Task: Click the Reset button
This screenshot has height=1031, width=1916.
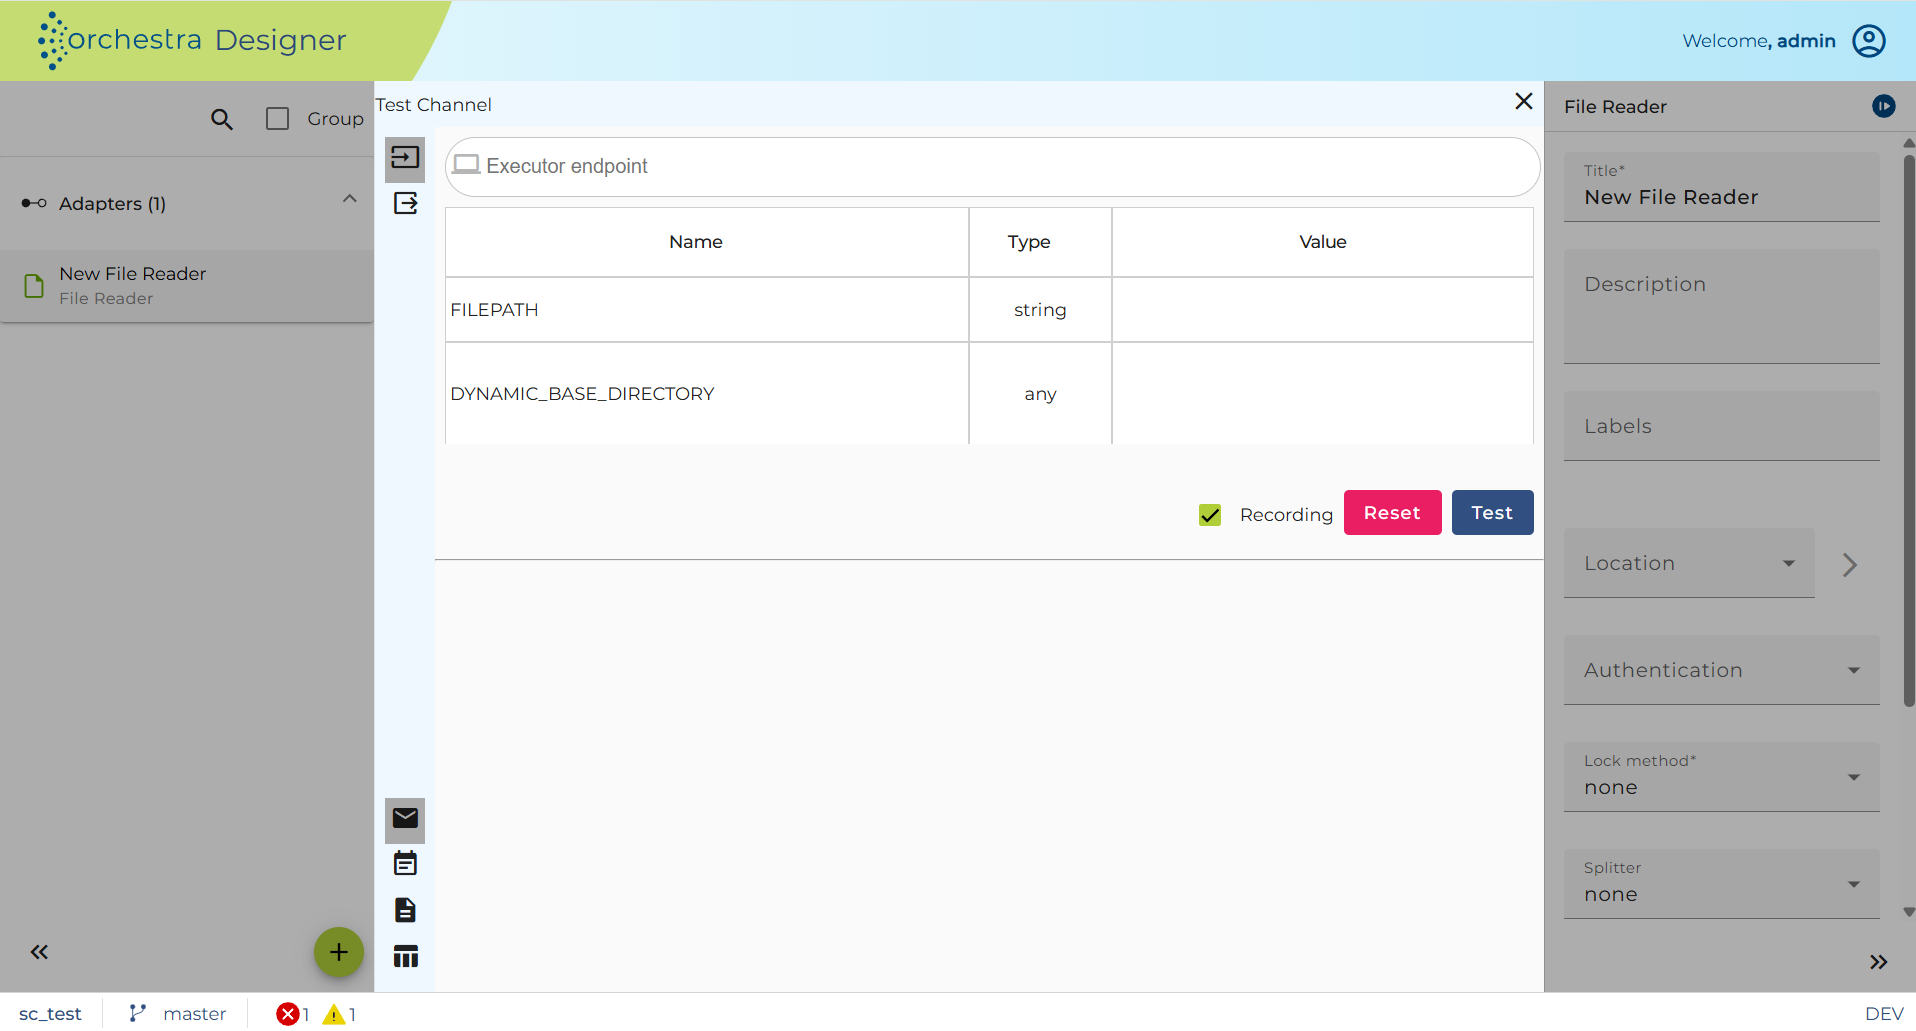Action: click(1392, 513)
